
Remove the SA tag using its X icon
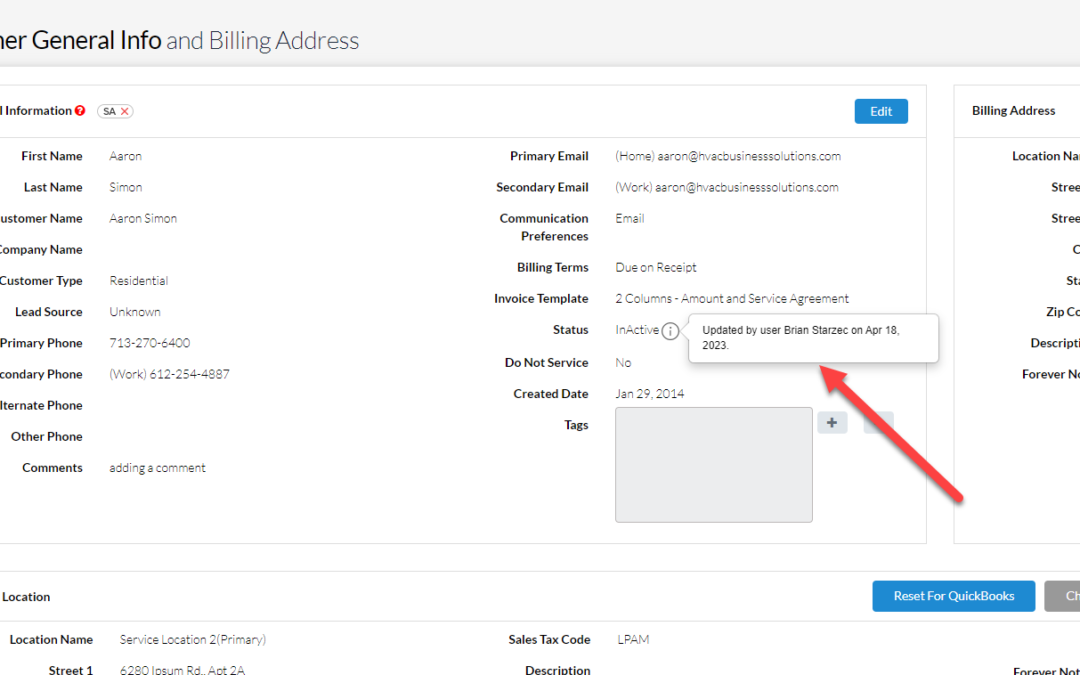pyautogui.click(x=124, y=111)
